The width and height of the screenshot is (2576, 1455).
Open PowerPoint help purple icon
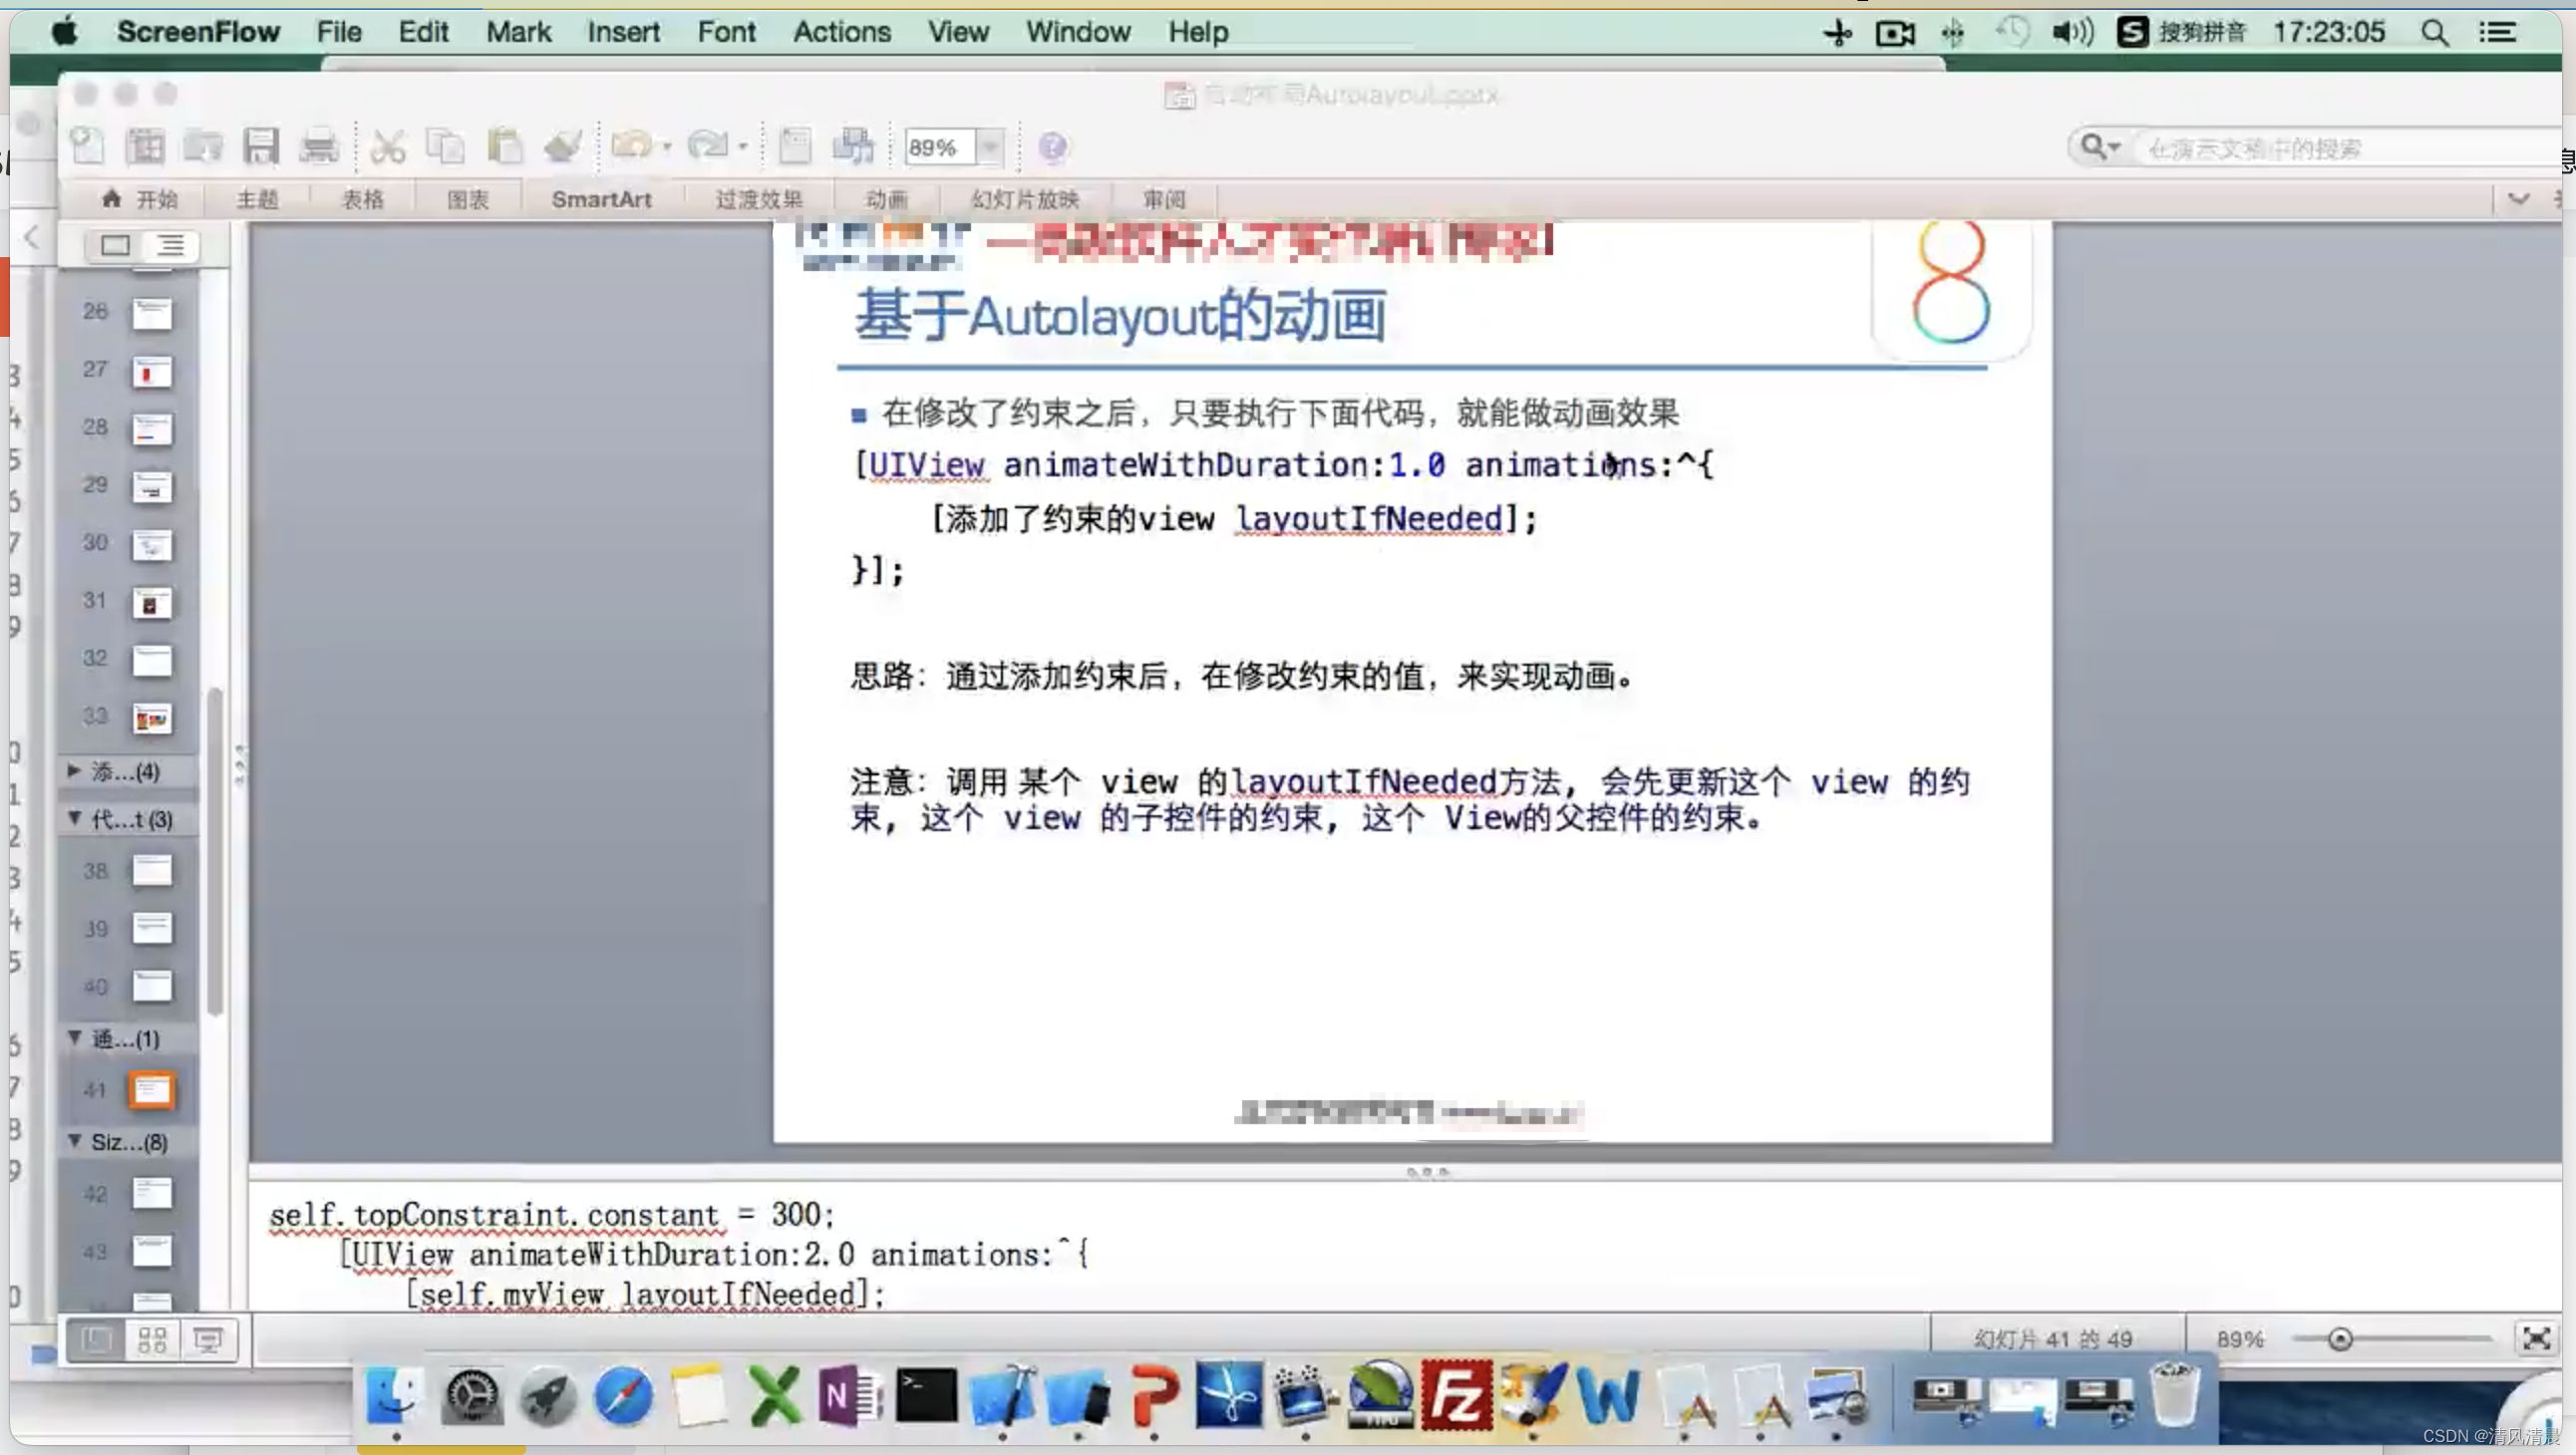1052,147
